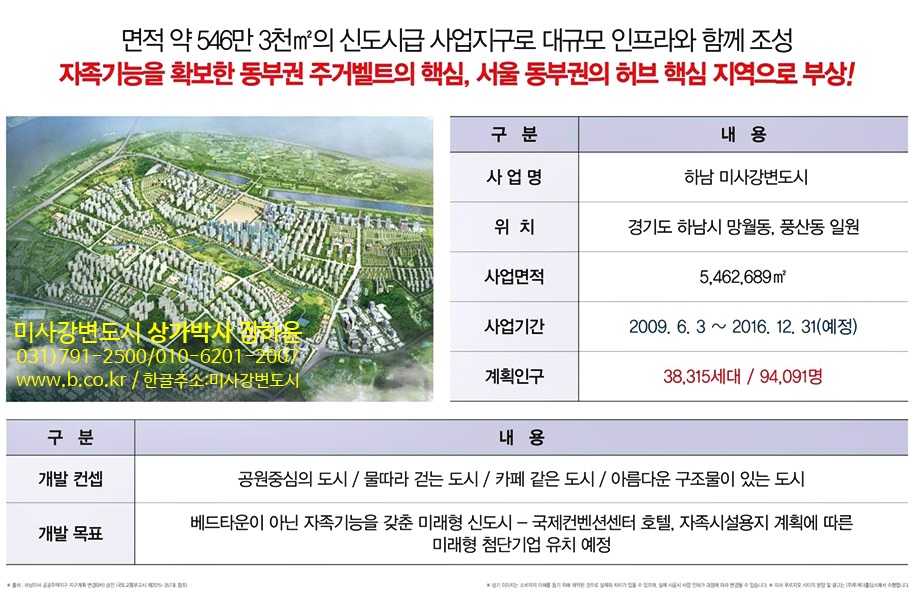Click the "구 분" header above "개발 컨셉"
This screenshot has width=915, height=595.
click(71, 438)
